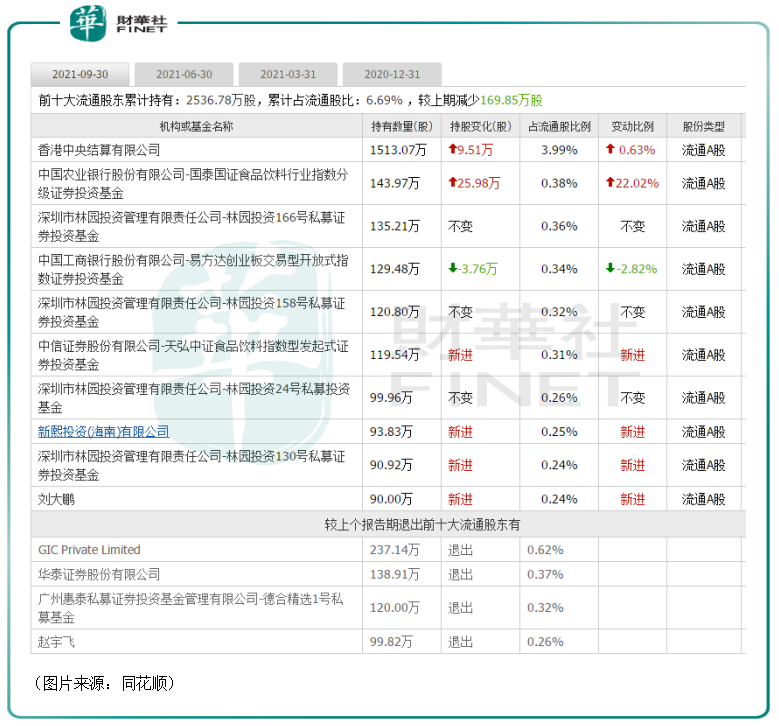This screenshot has height=726, width=779.
Task: Click holding value 129.48万
Action: 394,269
